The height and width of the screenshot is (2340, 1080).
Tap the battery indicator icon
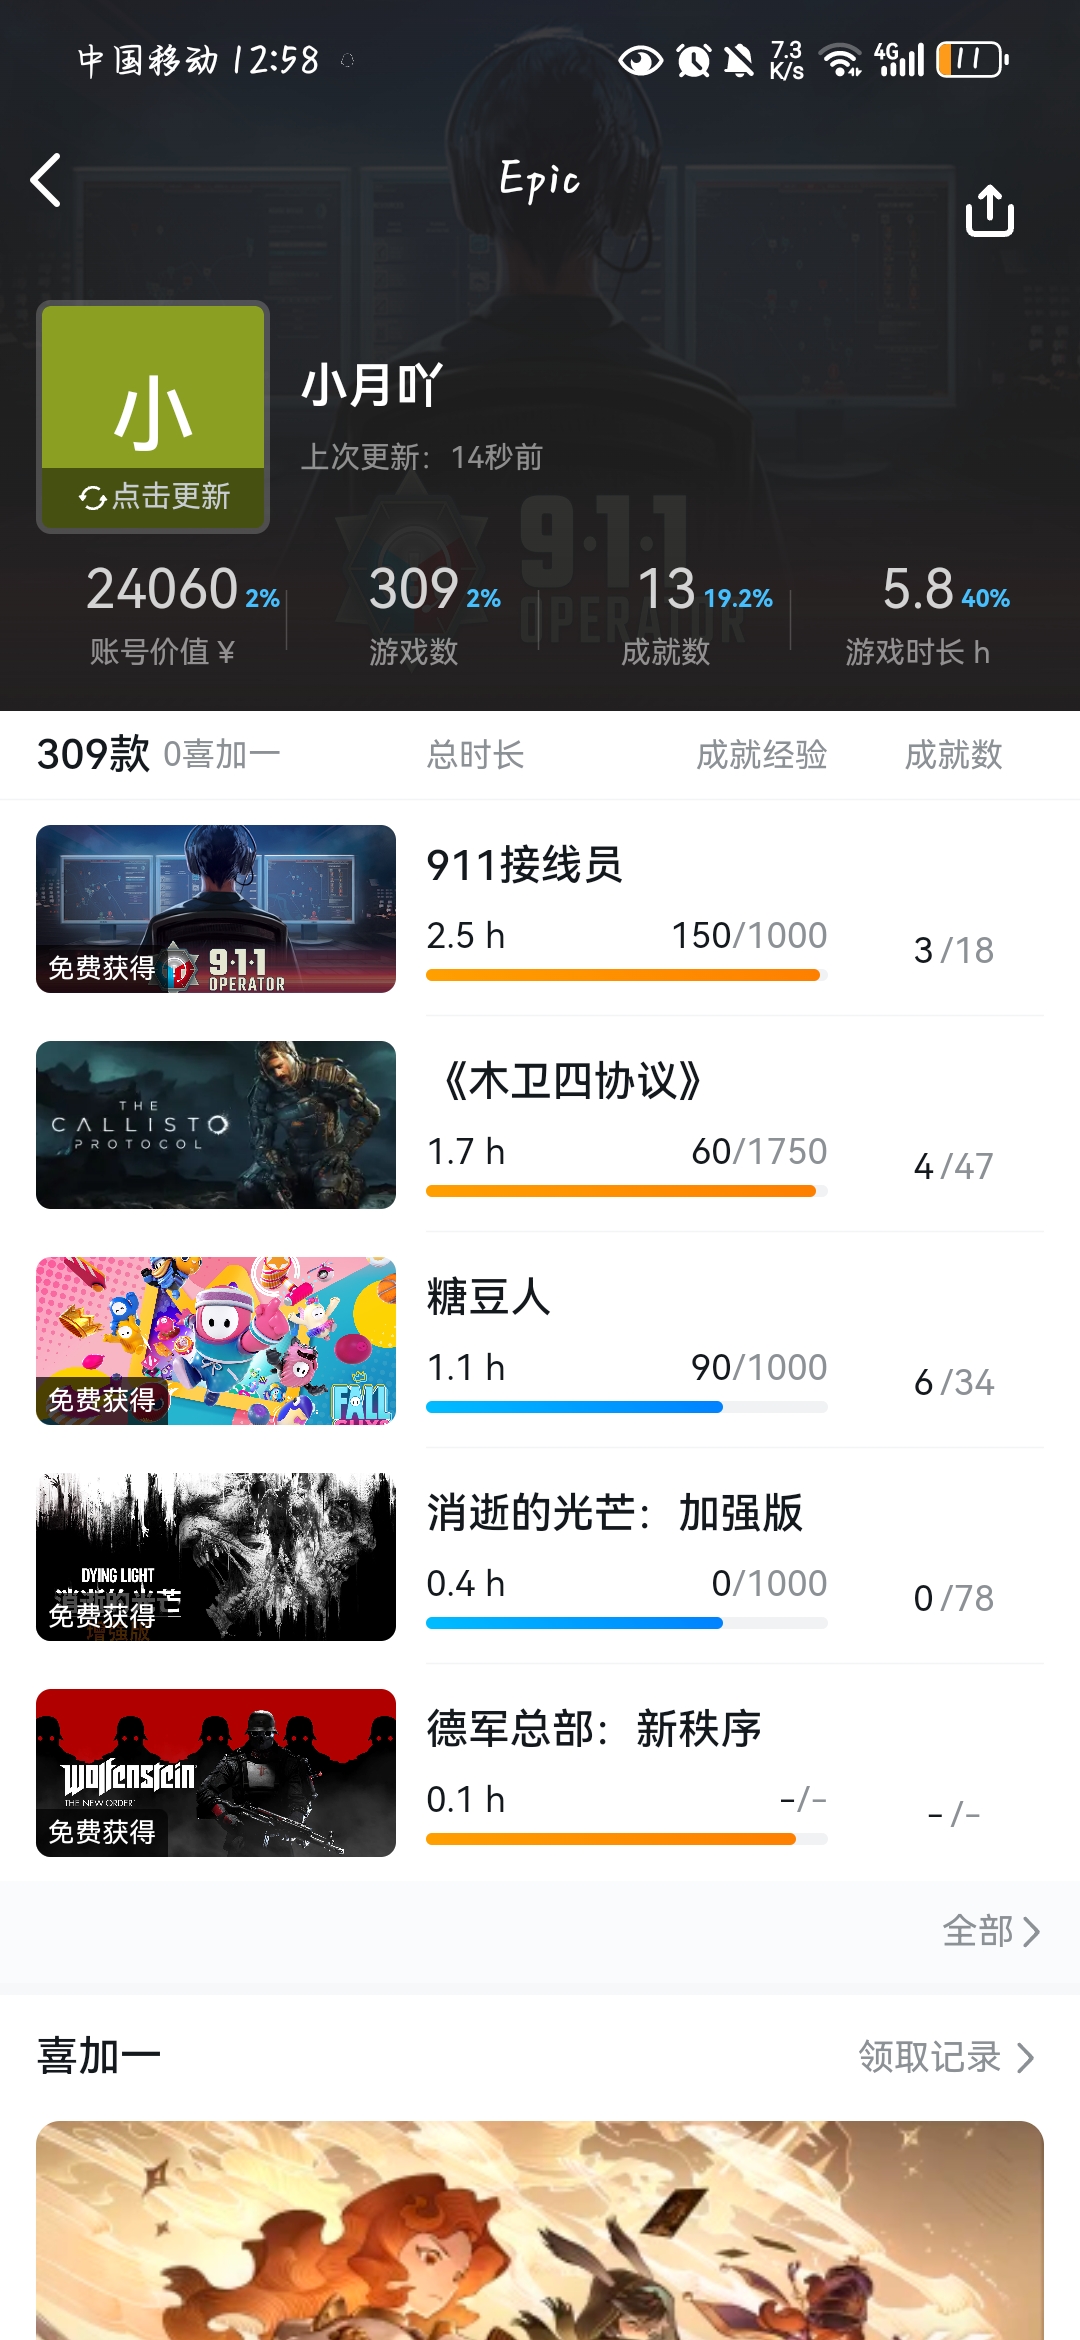tap(972, 60)
